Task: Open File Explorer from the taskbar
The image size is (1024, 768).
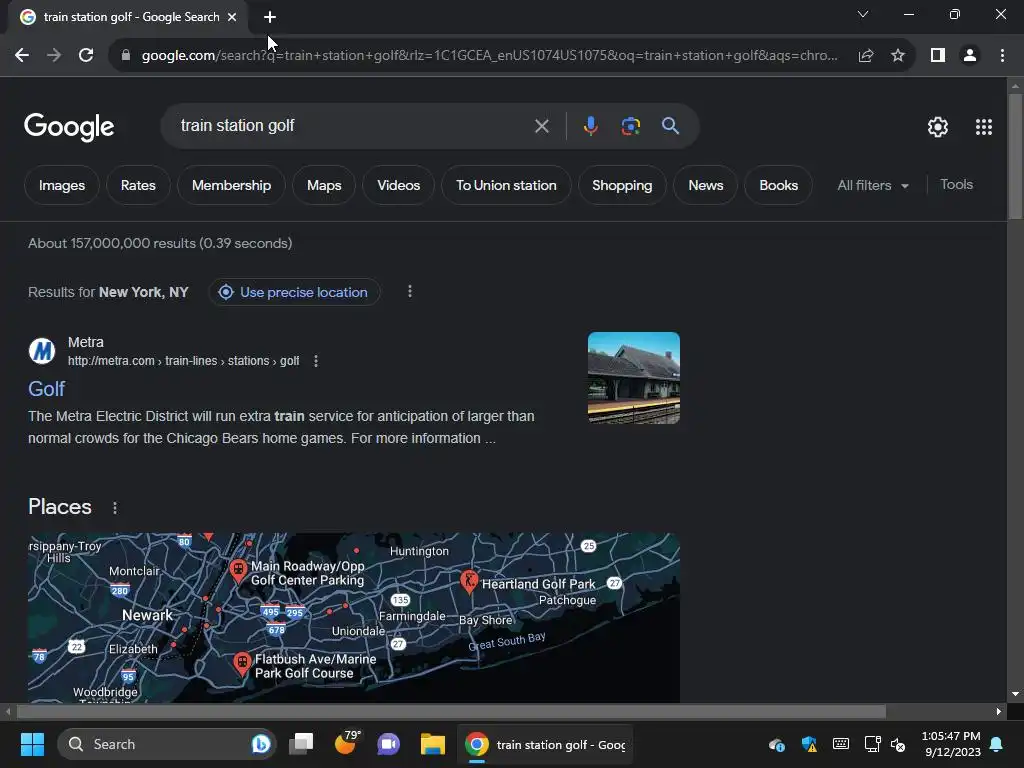Action: click(432, 744)
